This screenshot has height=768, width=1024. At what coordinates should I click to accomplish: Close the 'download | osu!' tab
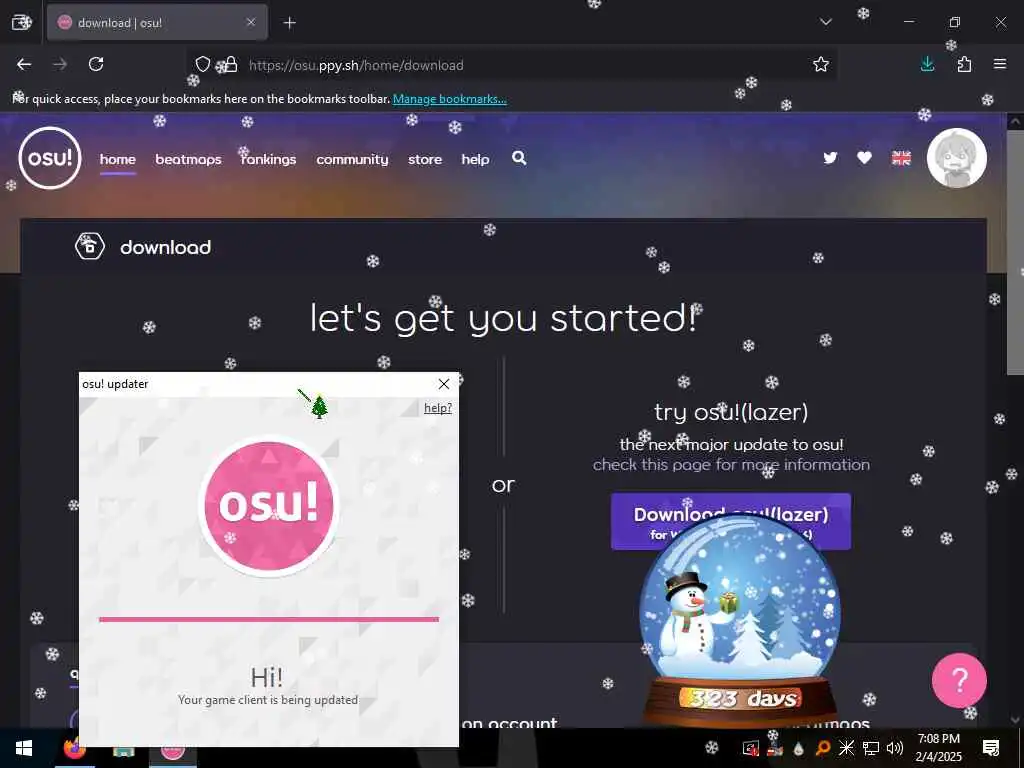251,22
